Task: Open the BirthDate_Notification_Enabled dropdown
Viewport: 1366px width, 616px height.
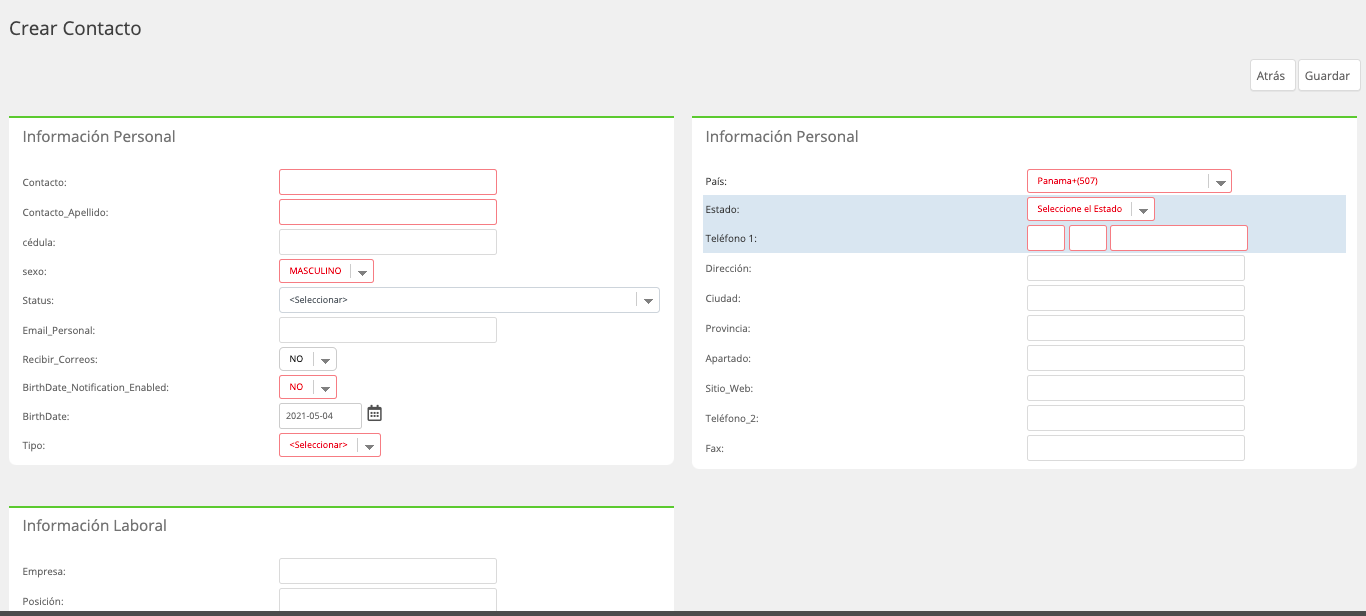Action: pyautogui.click(x=308, y=387)
